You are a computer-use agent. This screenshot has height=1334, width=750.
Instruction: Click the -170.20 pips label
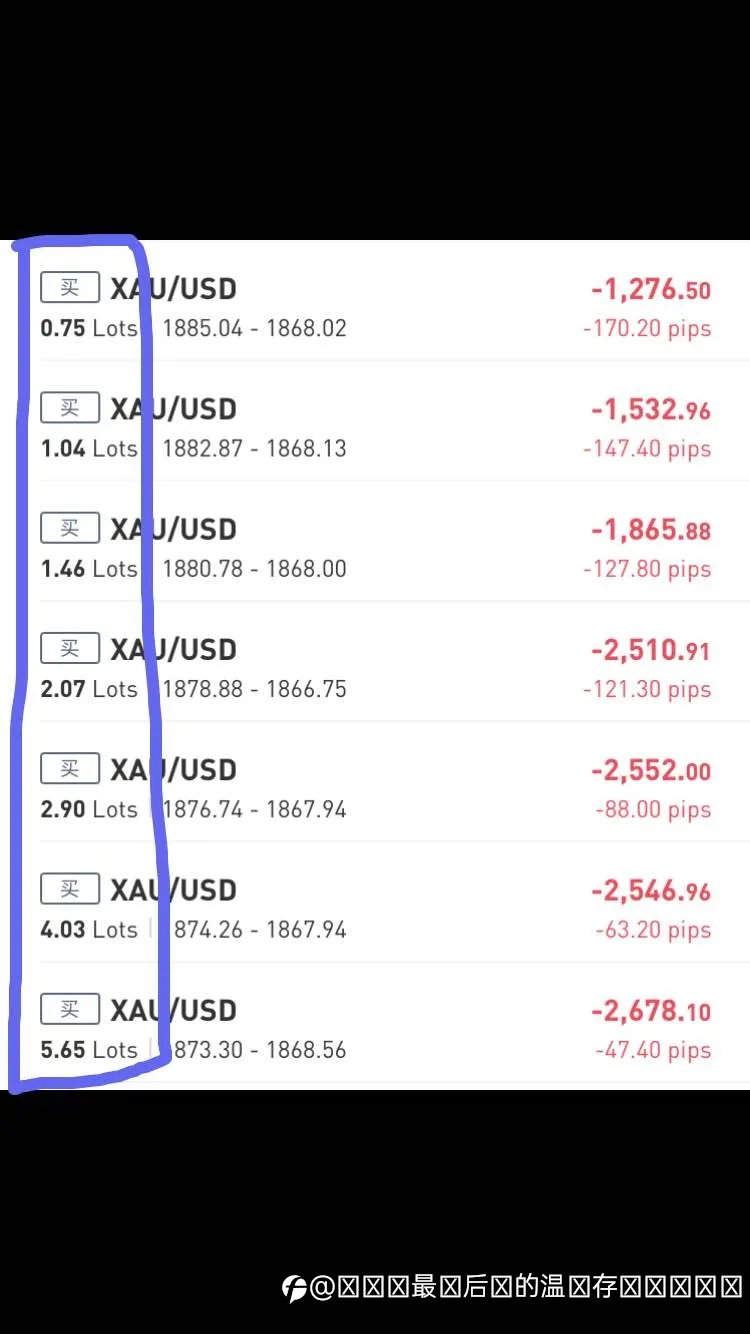point(647,329)
